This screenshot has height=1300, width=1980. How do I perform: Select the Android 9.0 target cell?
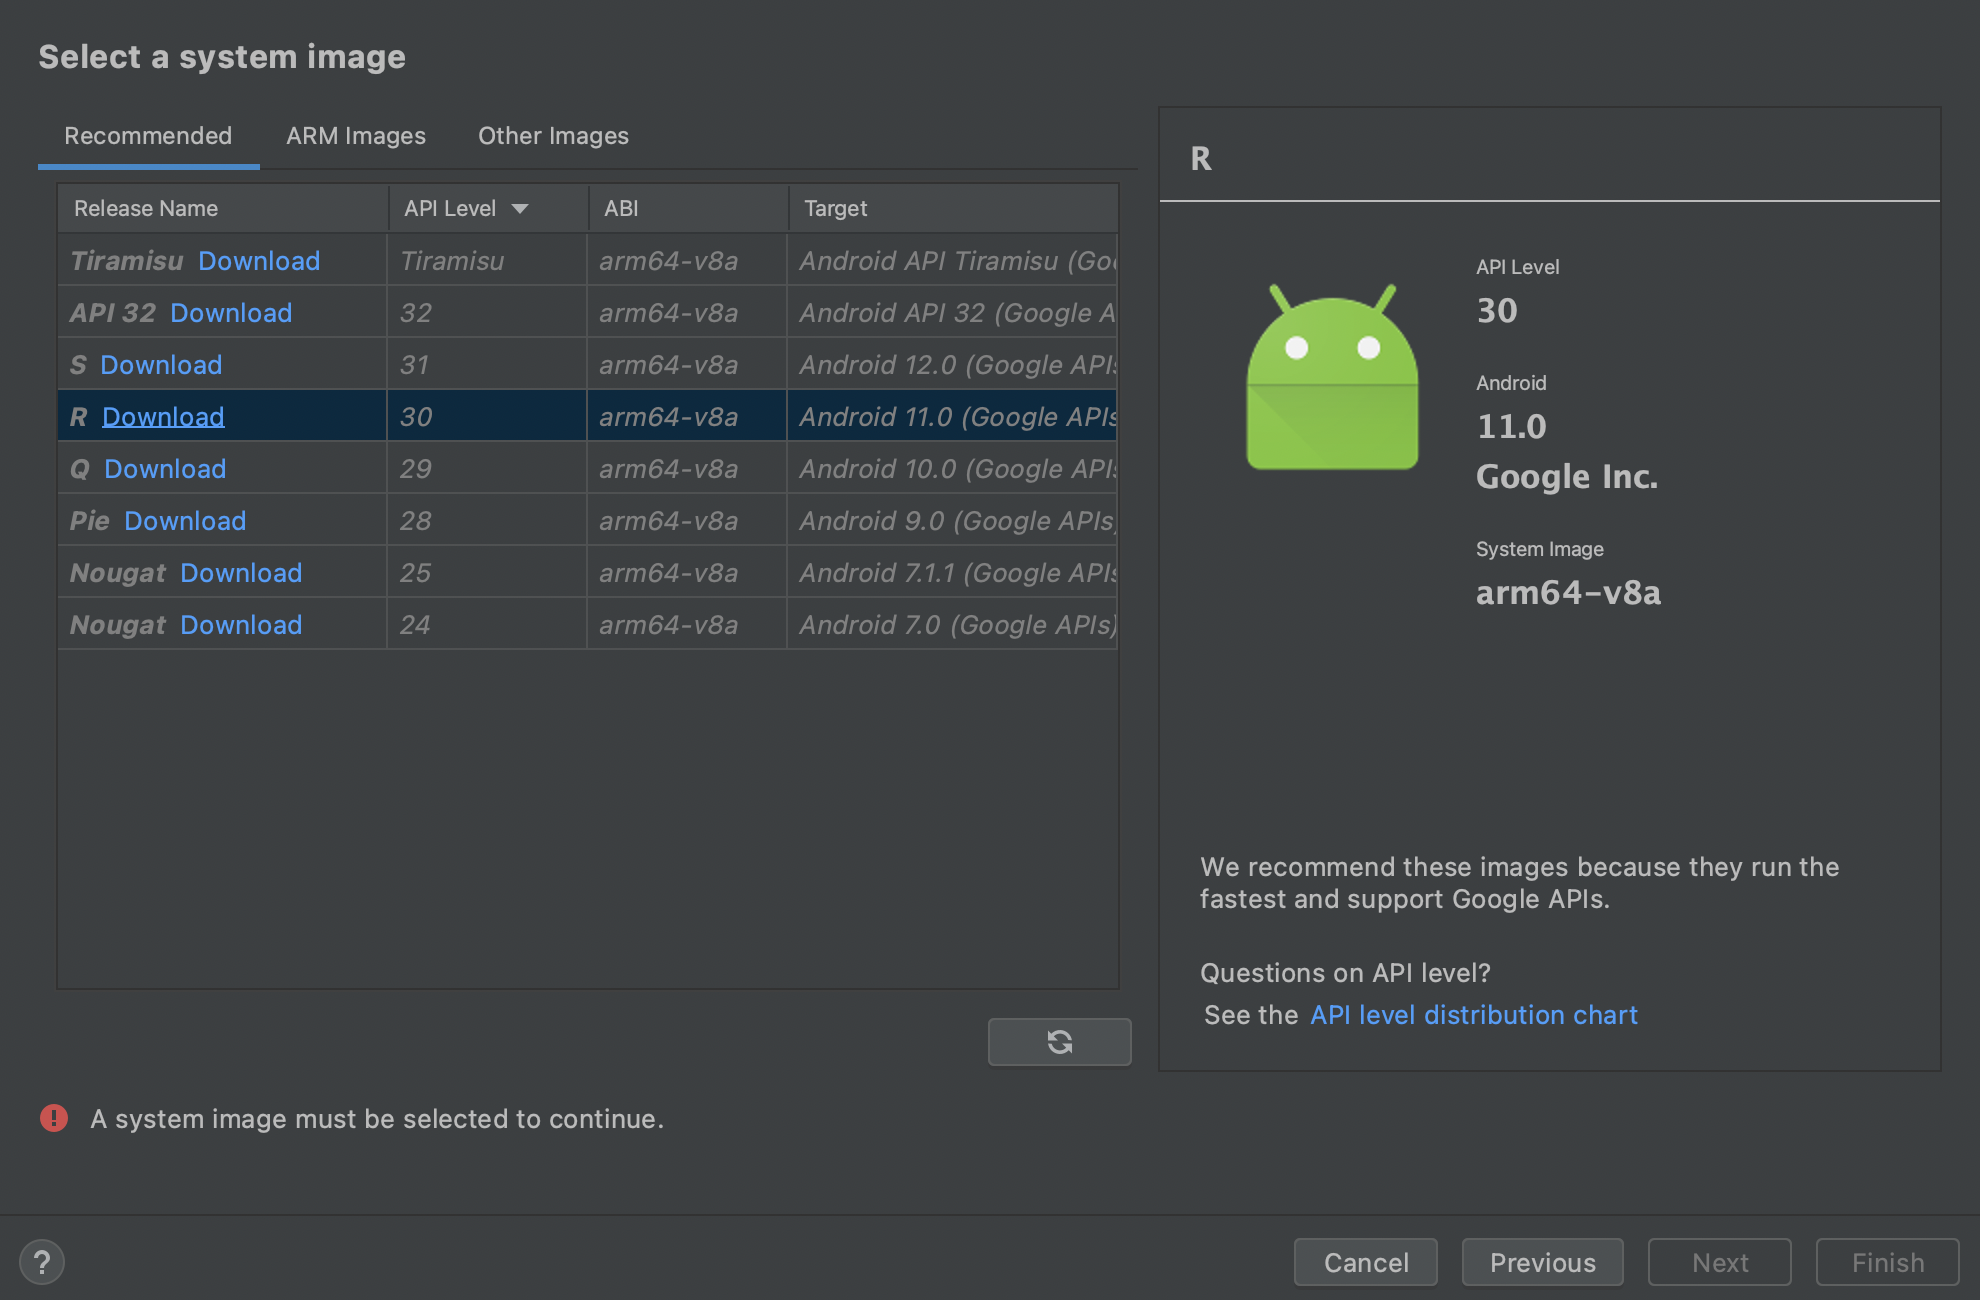click(x=953, y=521)
